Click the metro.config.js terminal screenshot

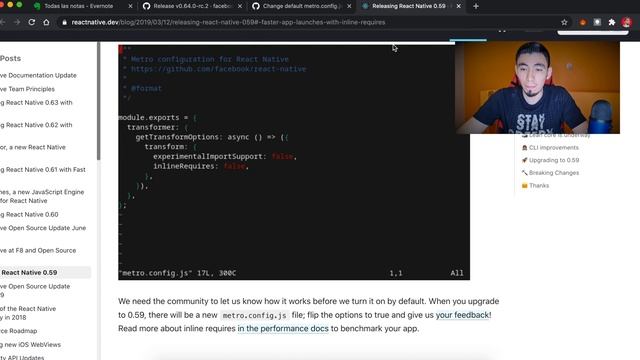click(294, 162)
